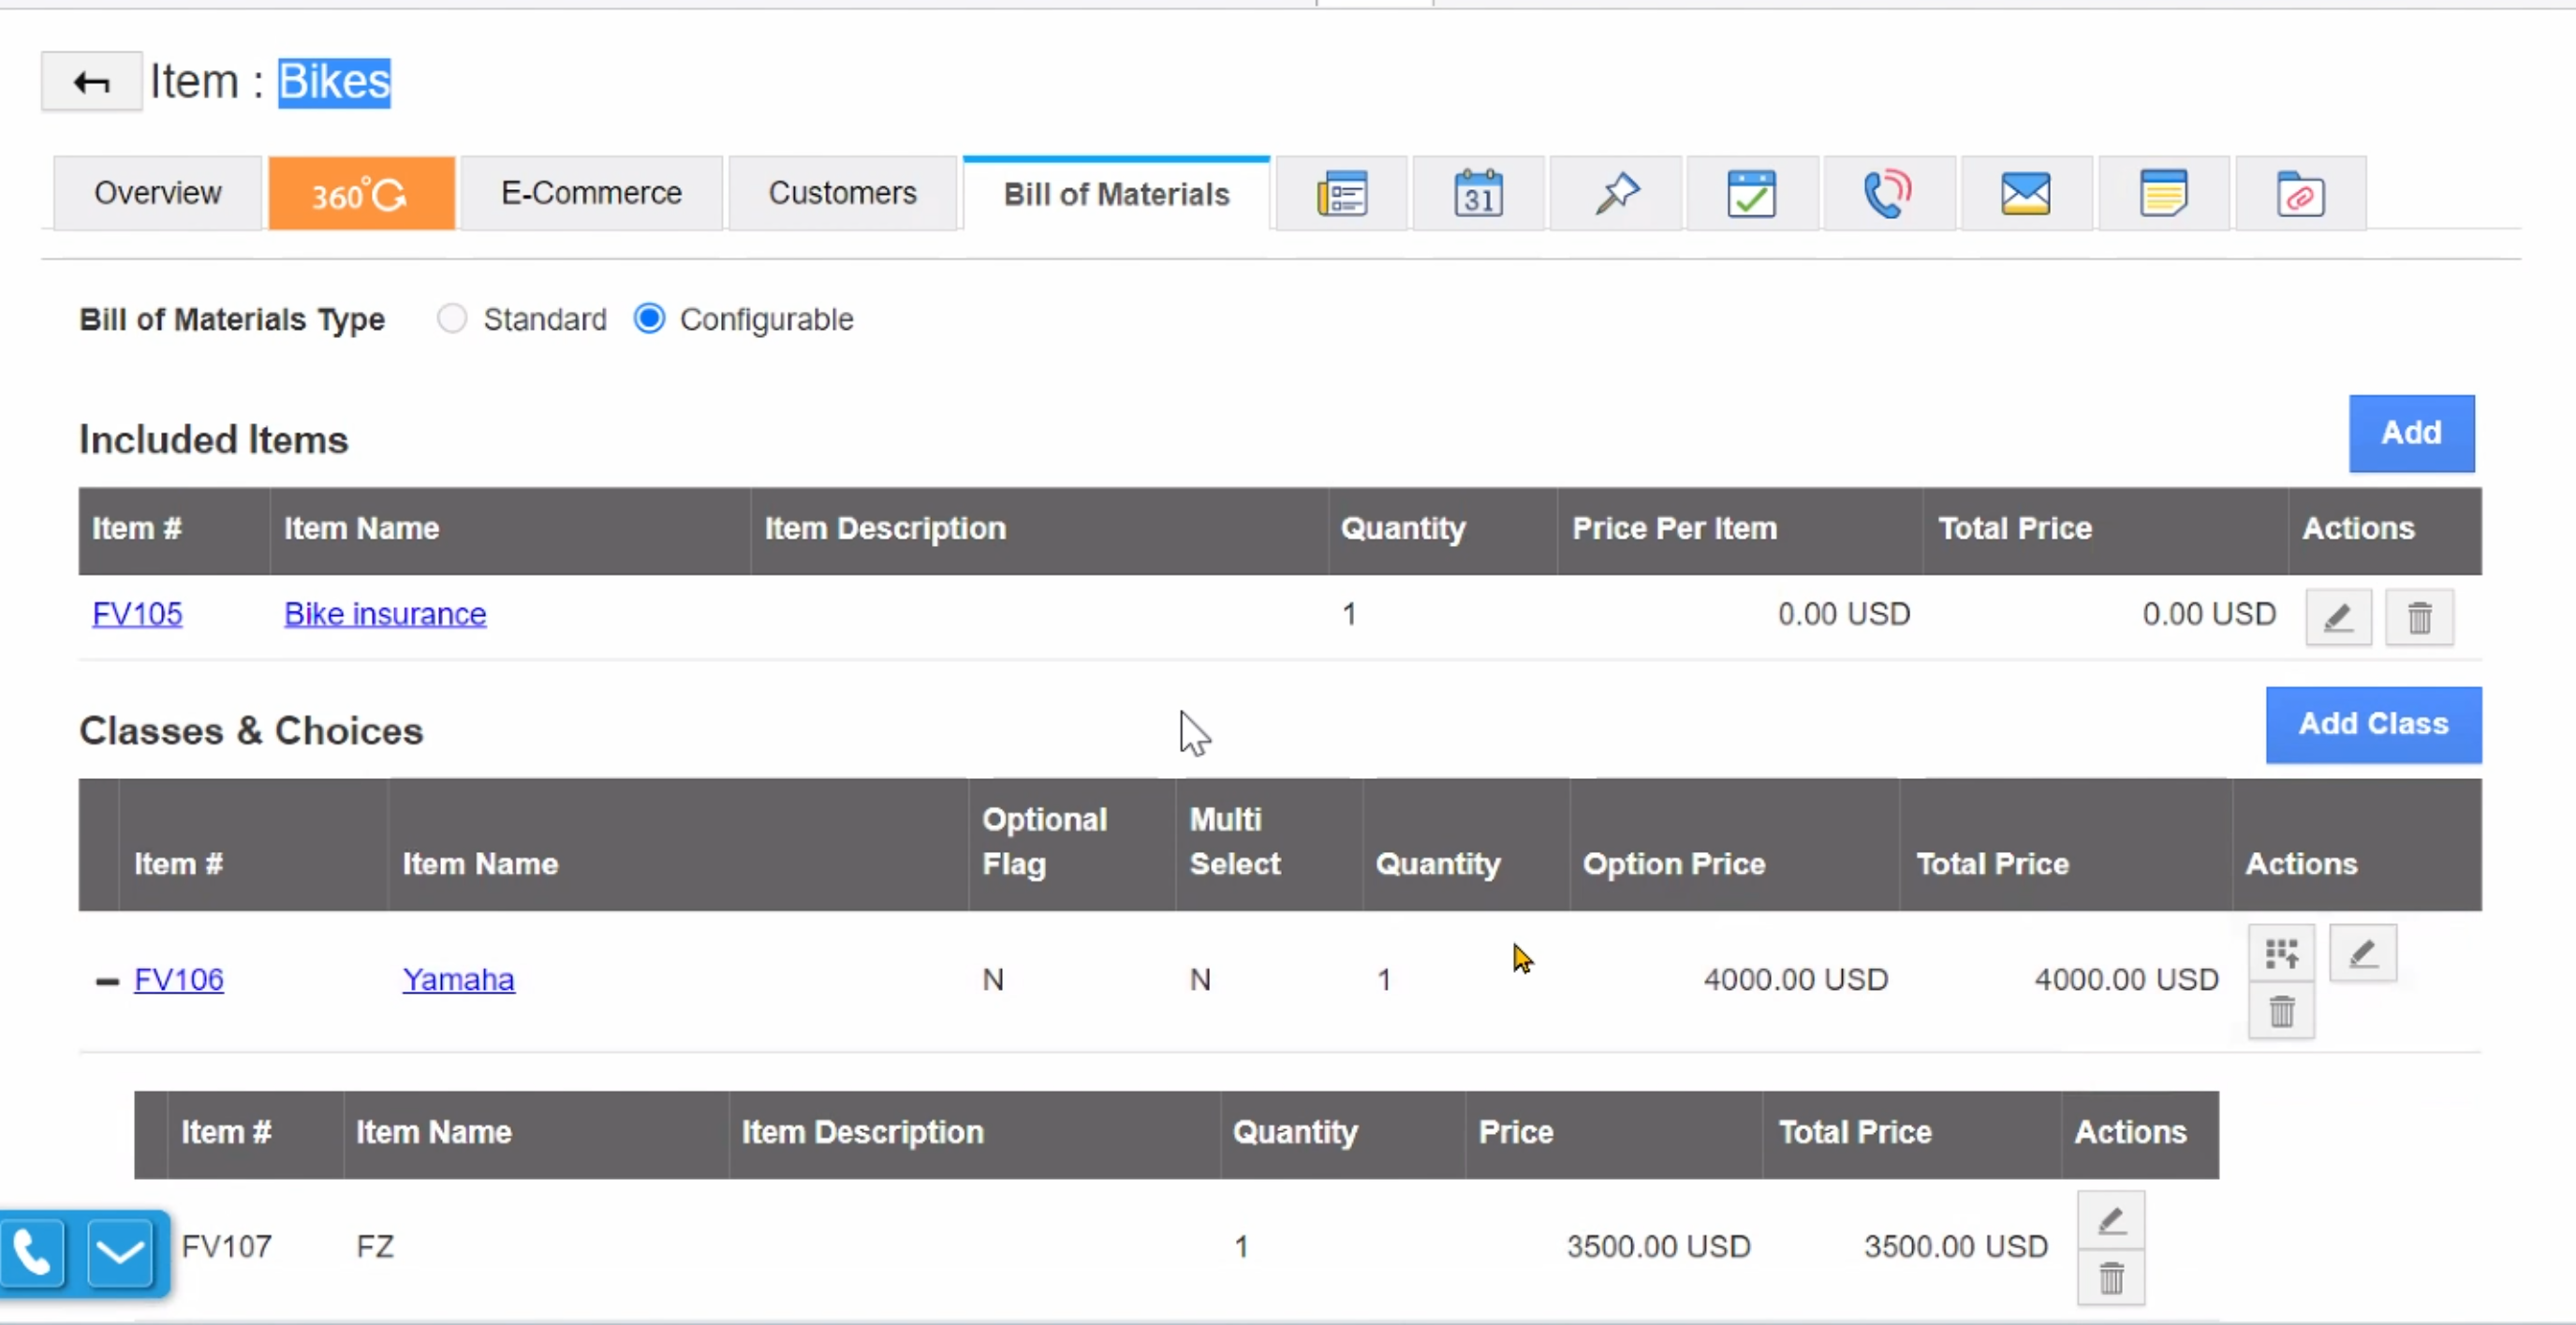Click the floating phone call widget
The image size is (2576, 1325).
tap(33, 1252)
